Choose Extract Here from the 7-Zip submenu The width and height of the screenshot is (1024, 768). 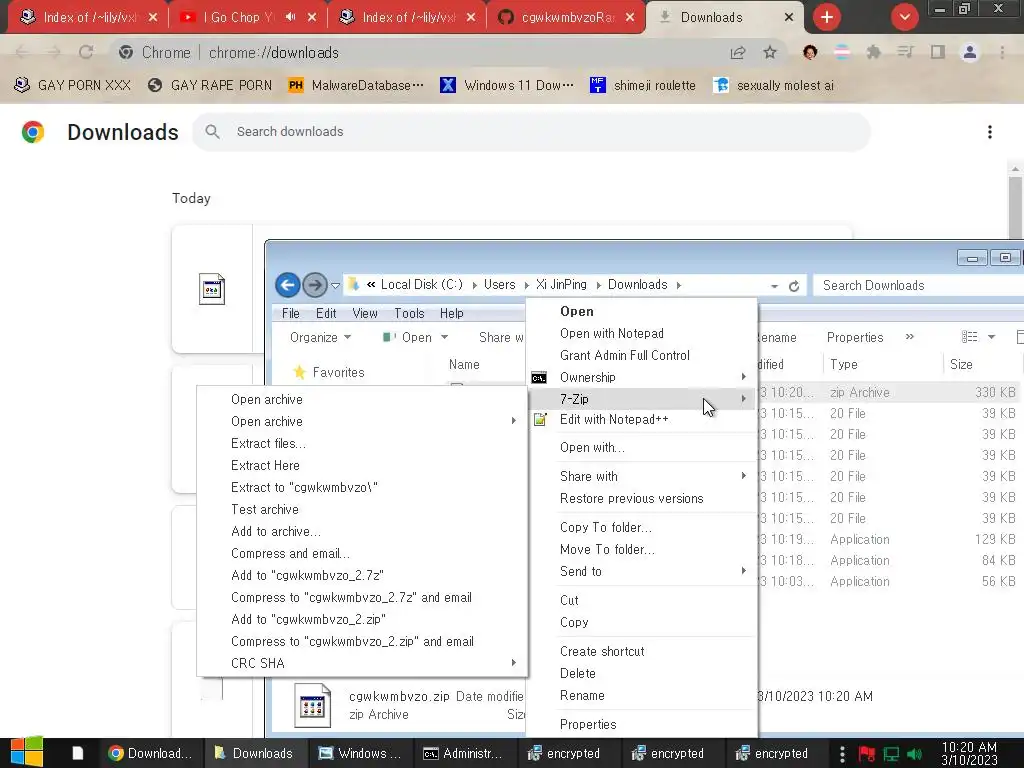coord(362,465)
